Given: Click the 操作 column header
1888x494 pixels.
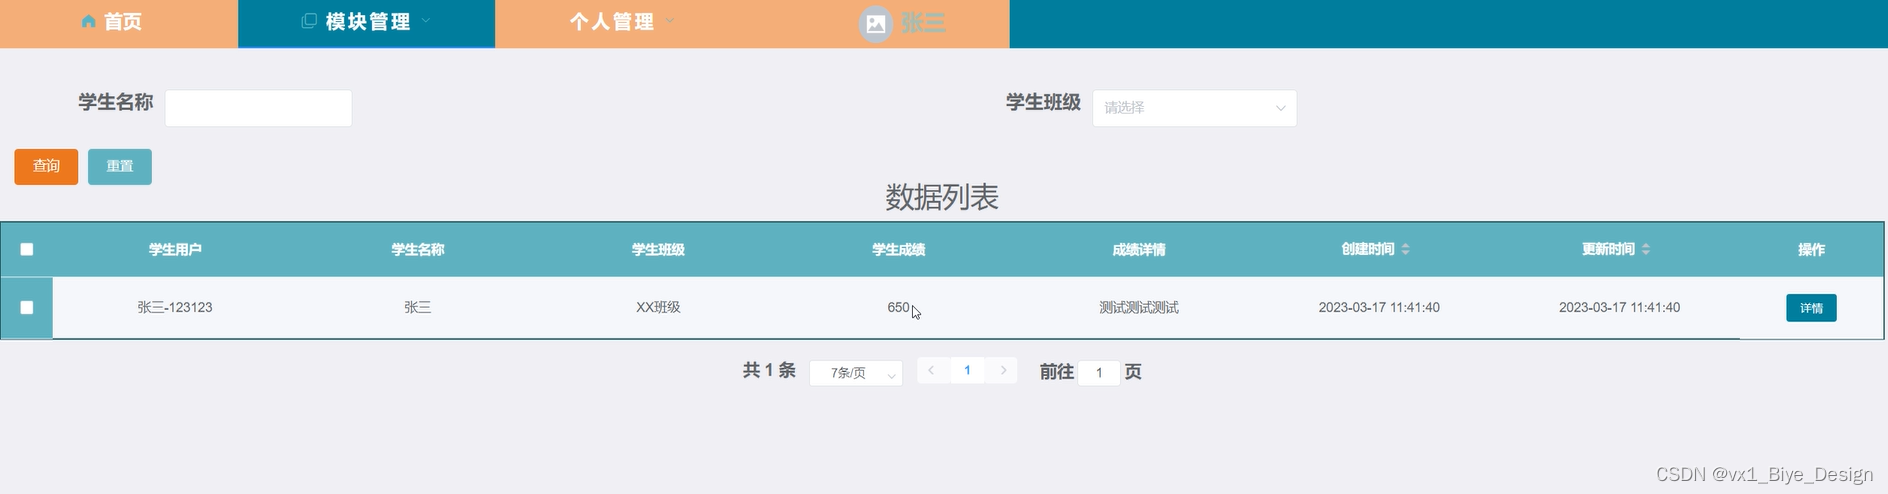Looking at the screenshot, I should point(1811,249).
